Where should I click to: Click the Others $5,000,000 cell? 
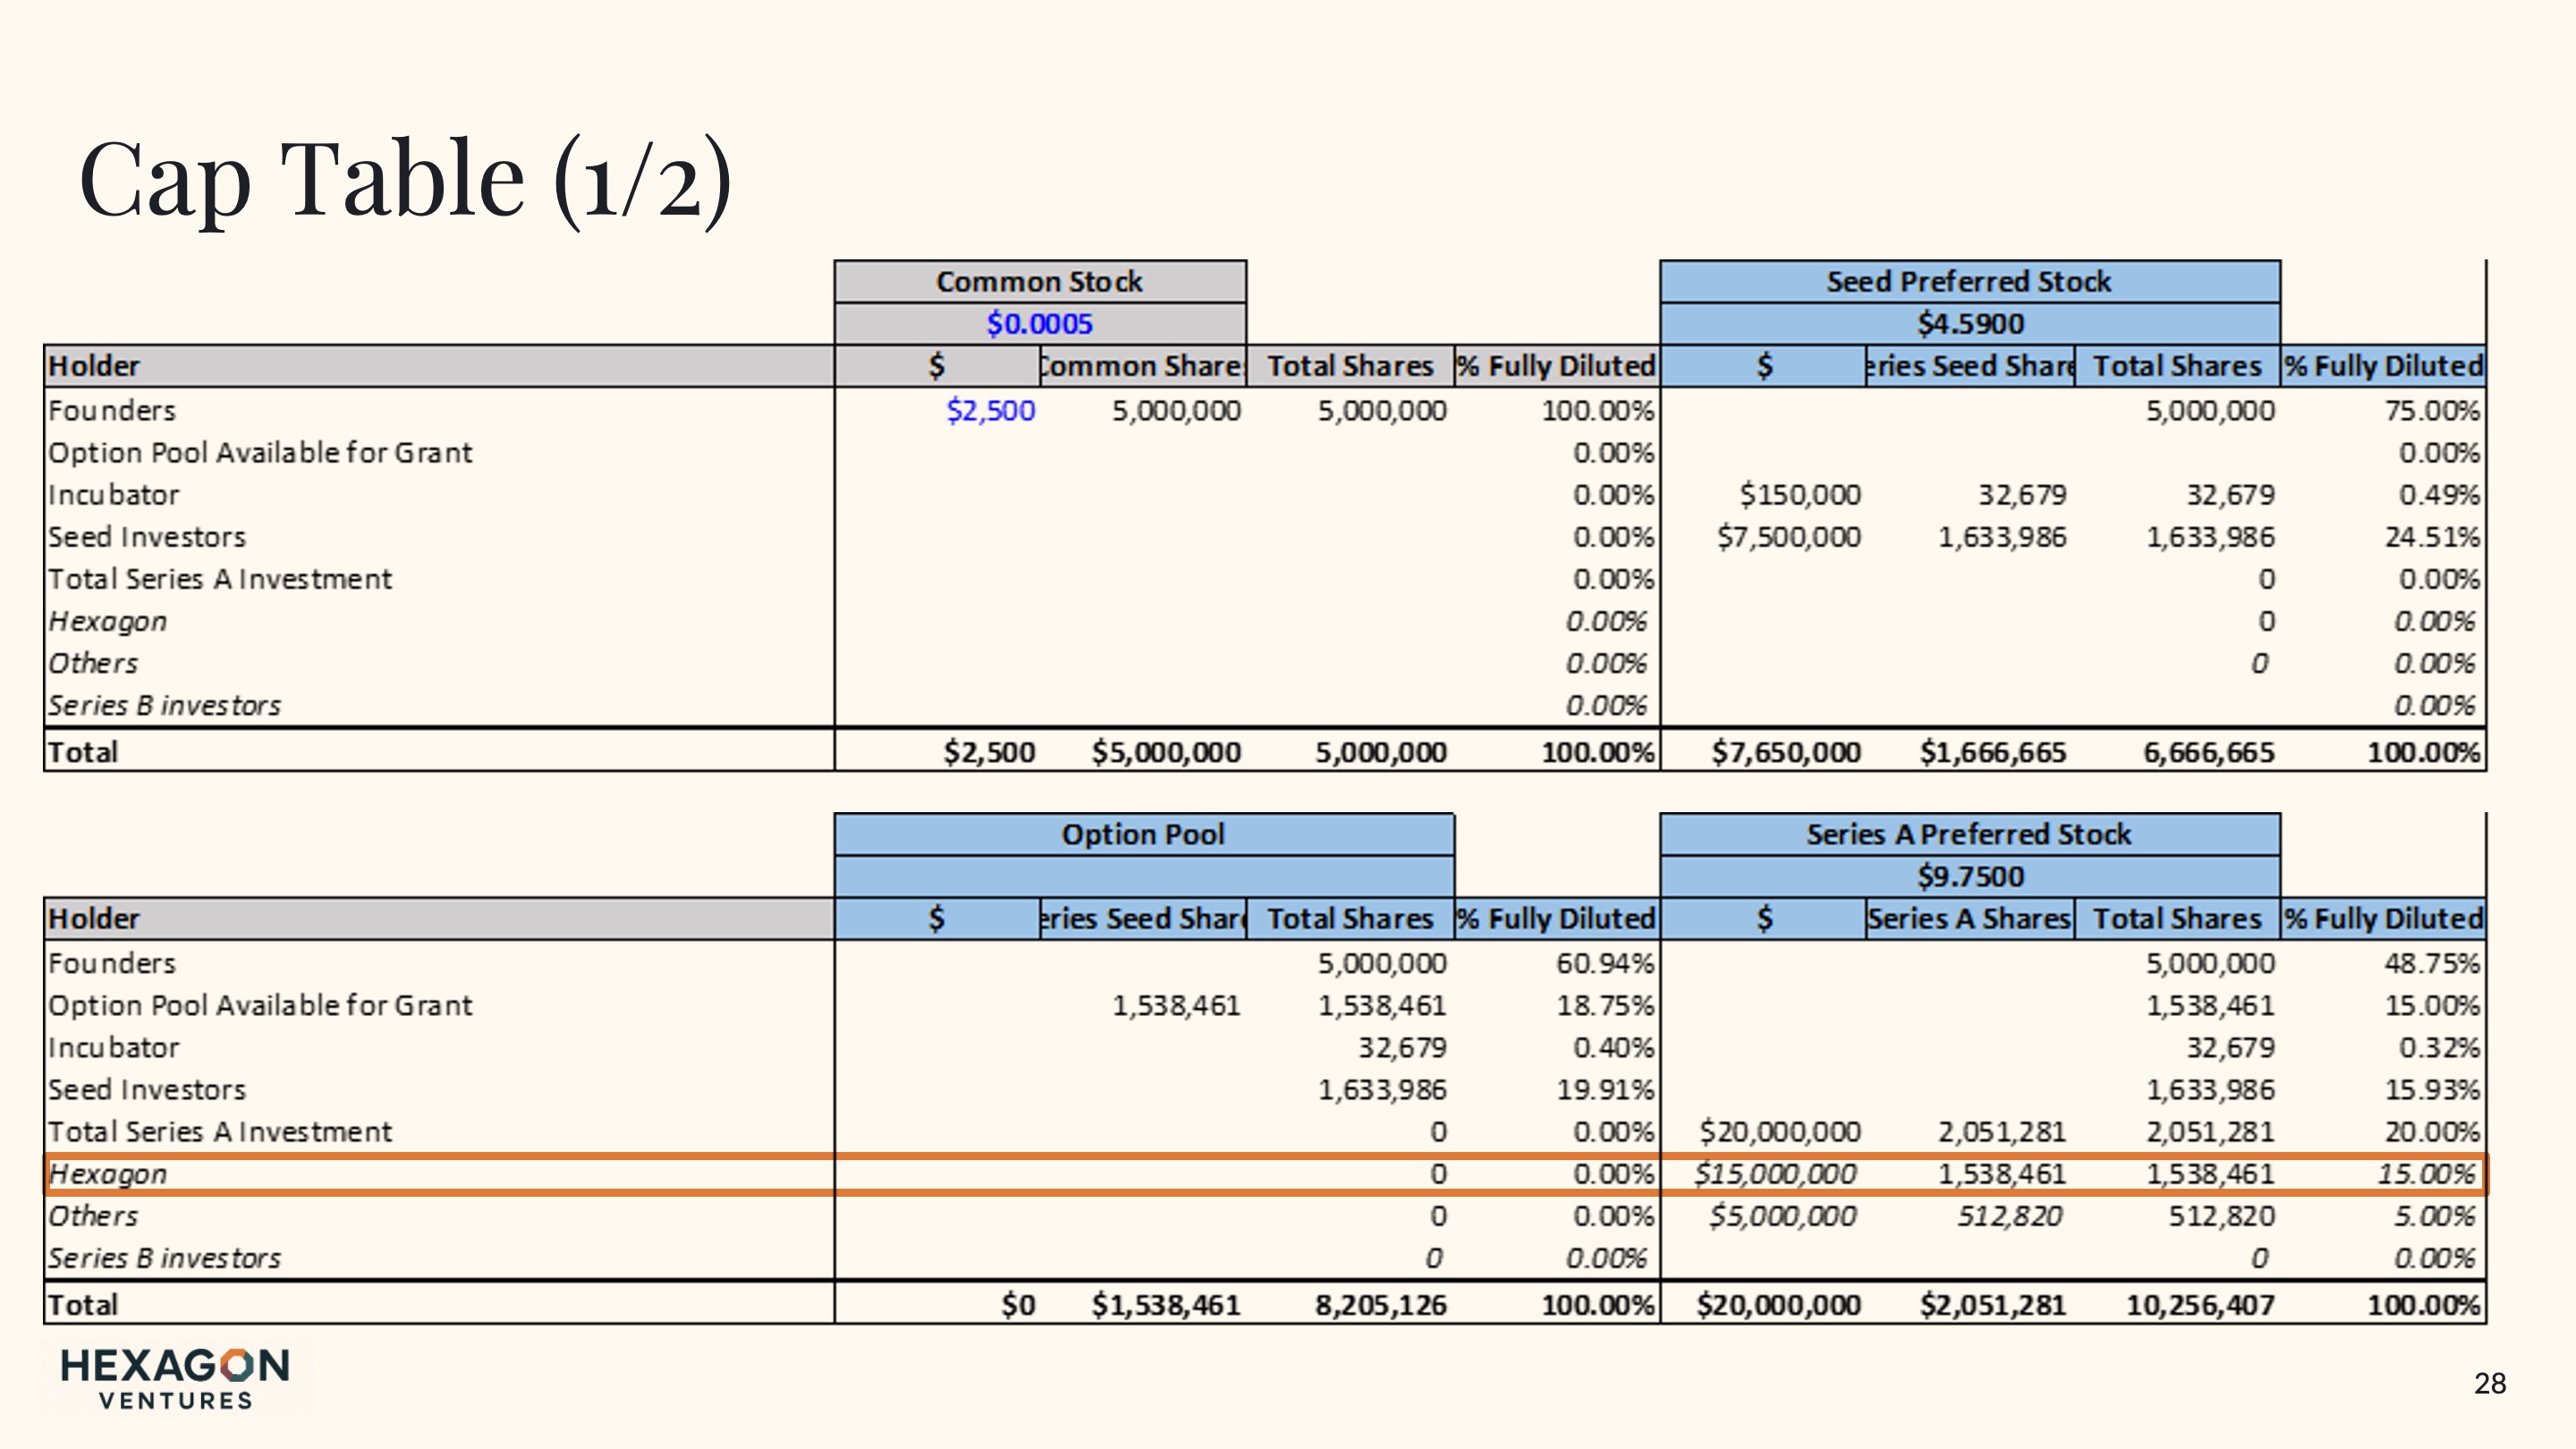click(1781, 1216)
